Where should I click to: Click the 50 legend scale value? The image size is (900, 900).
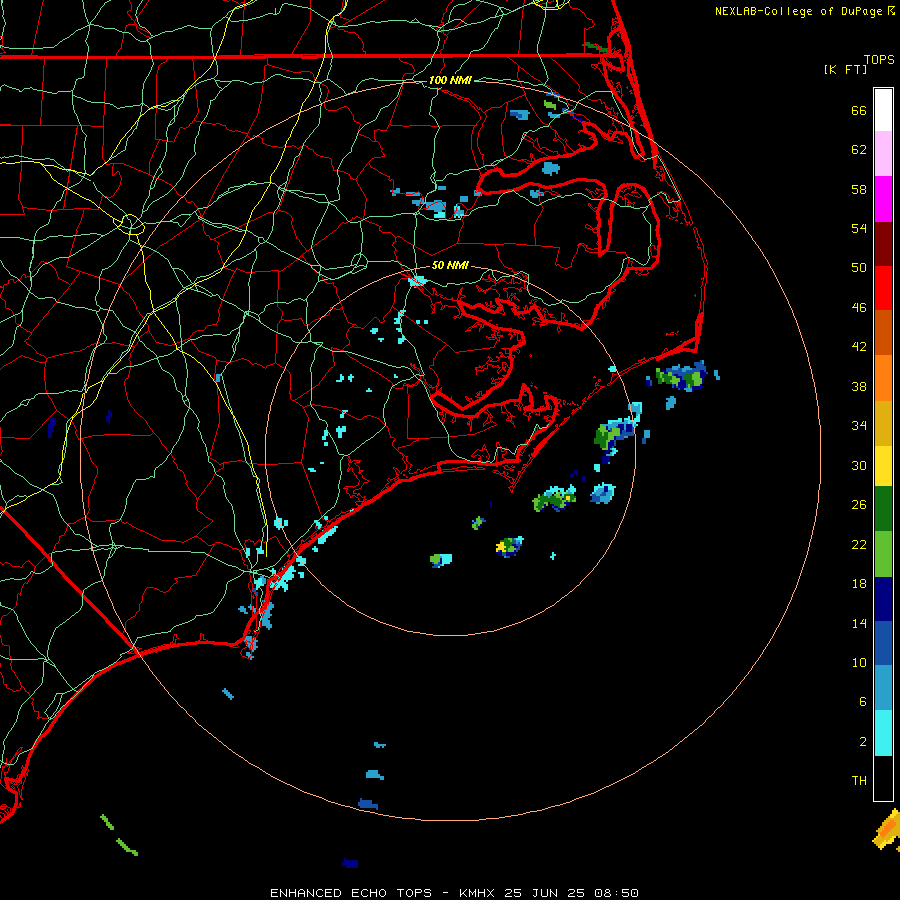click(x=859, y=268)
